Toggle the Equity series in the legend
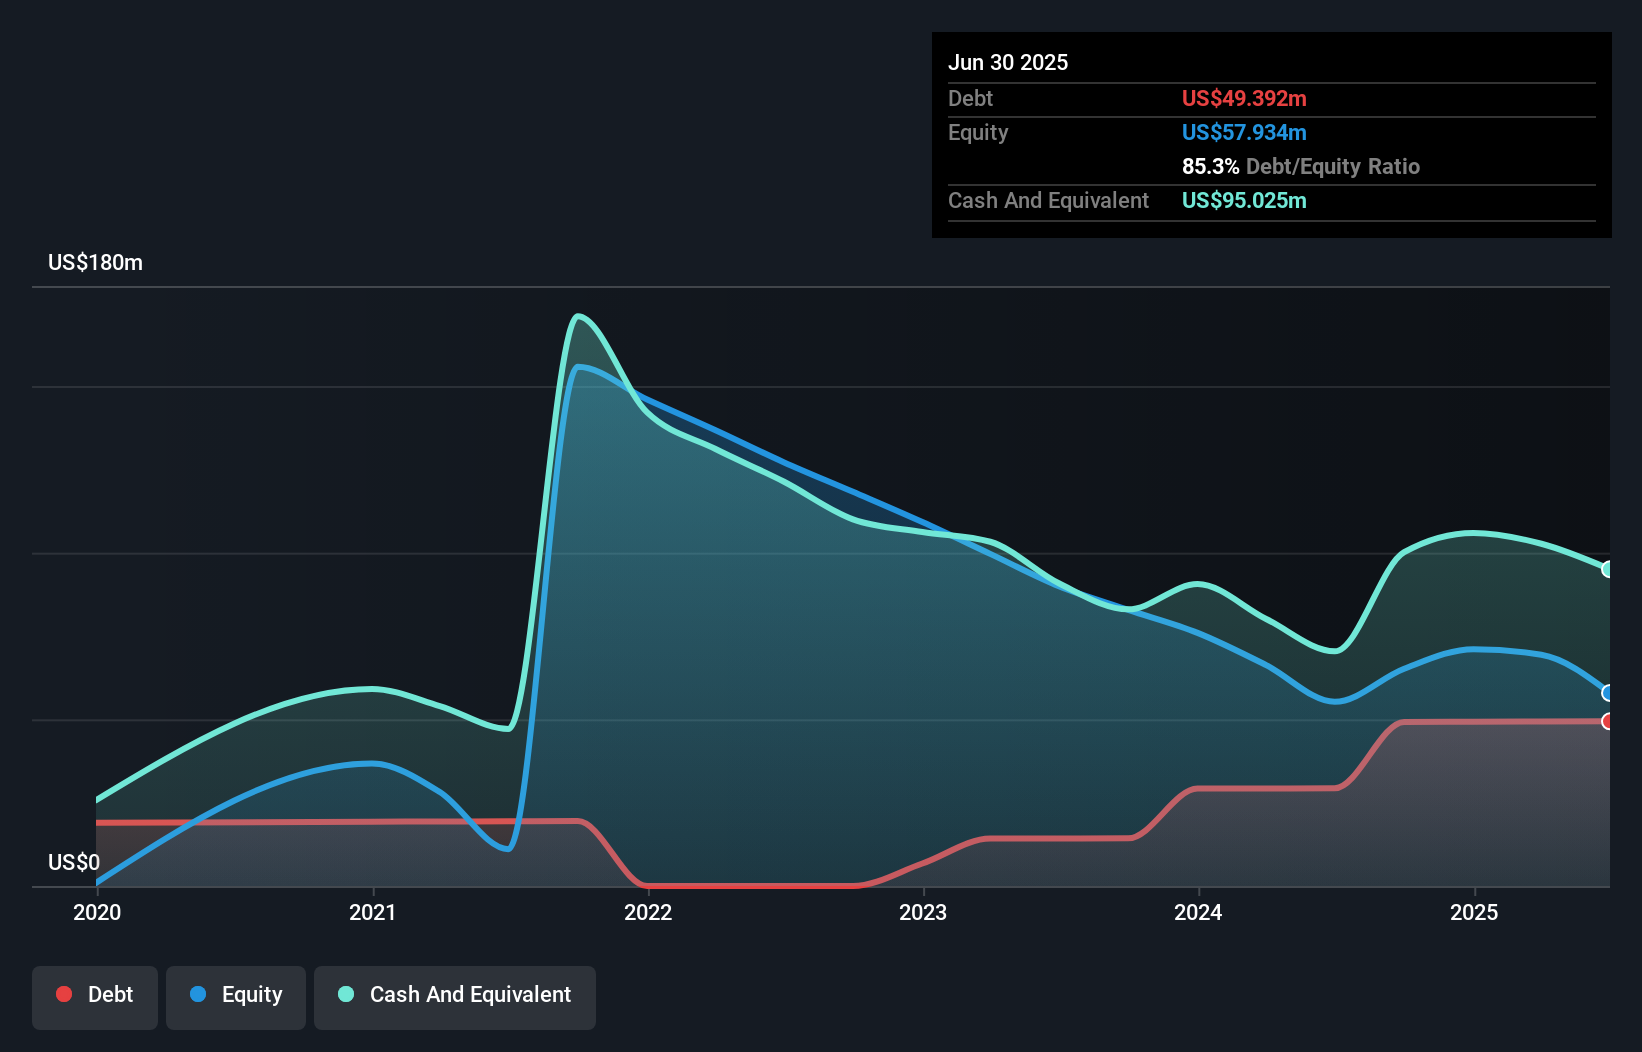1642x1052 pixels. (235, 996)
